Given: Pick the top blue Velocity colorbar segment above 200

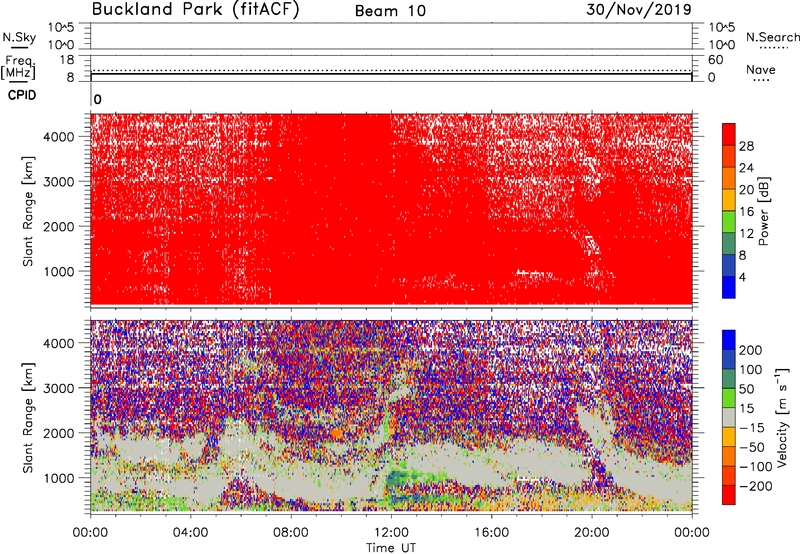Looking at the screenshot, I should coord(729,340).
